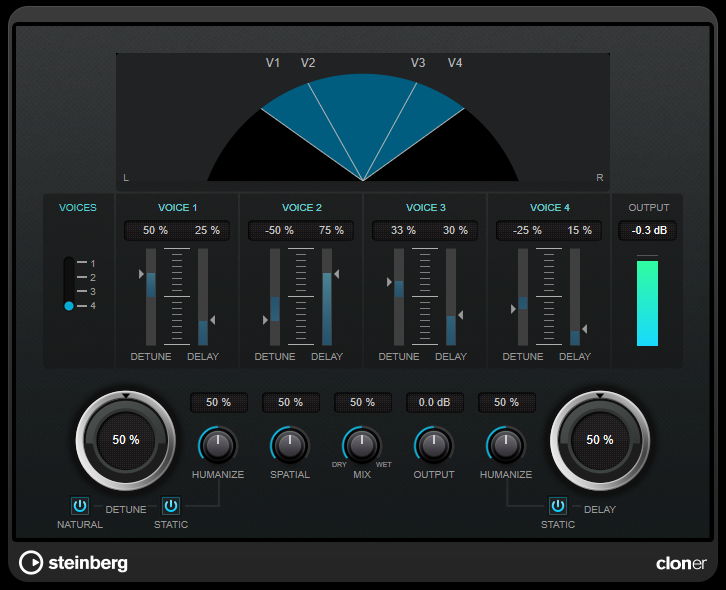Set voices count to 3

(x=87, y=291)
